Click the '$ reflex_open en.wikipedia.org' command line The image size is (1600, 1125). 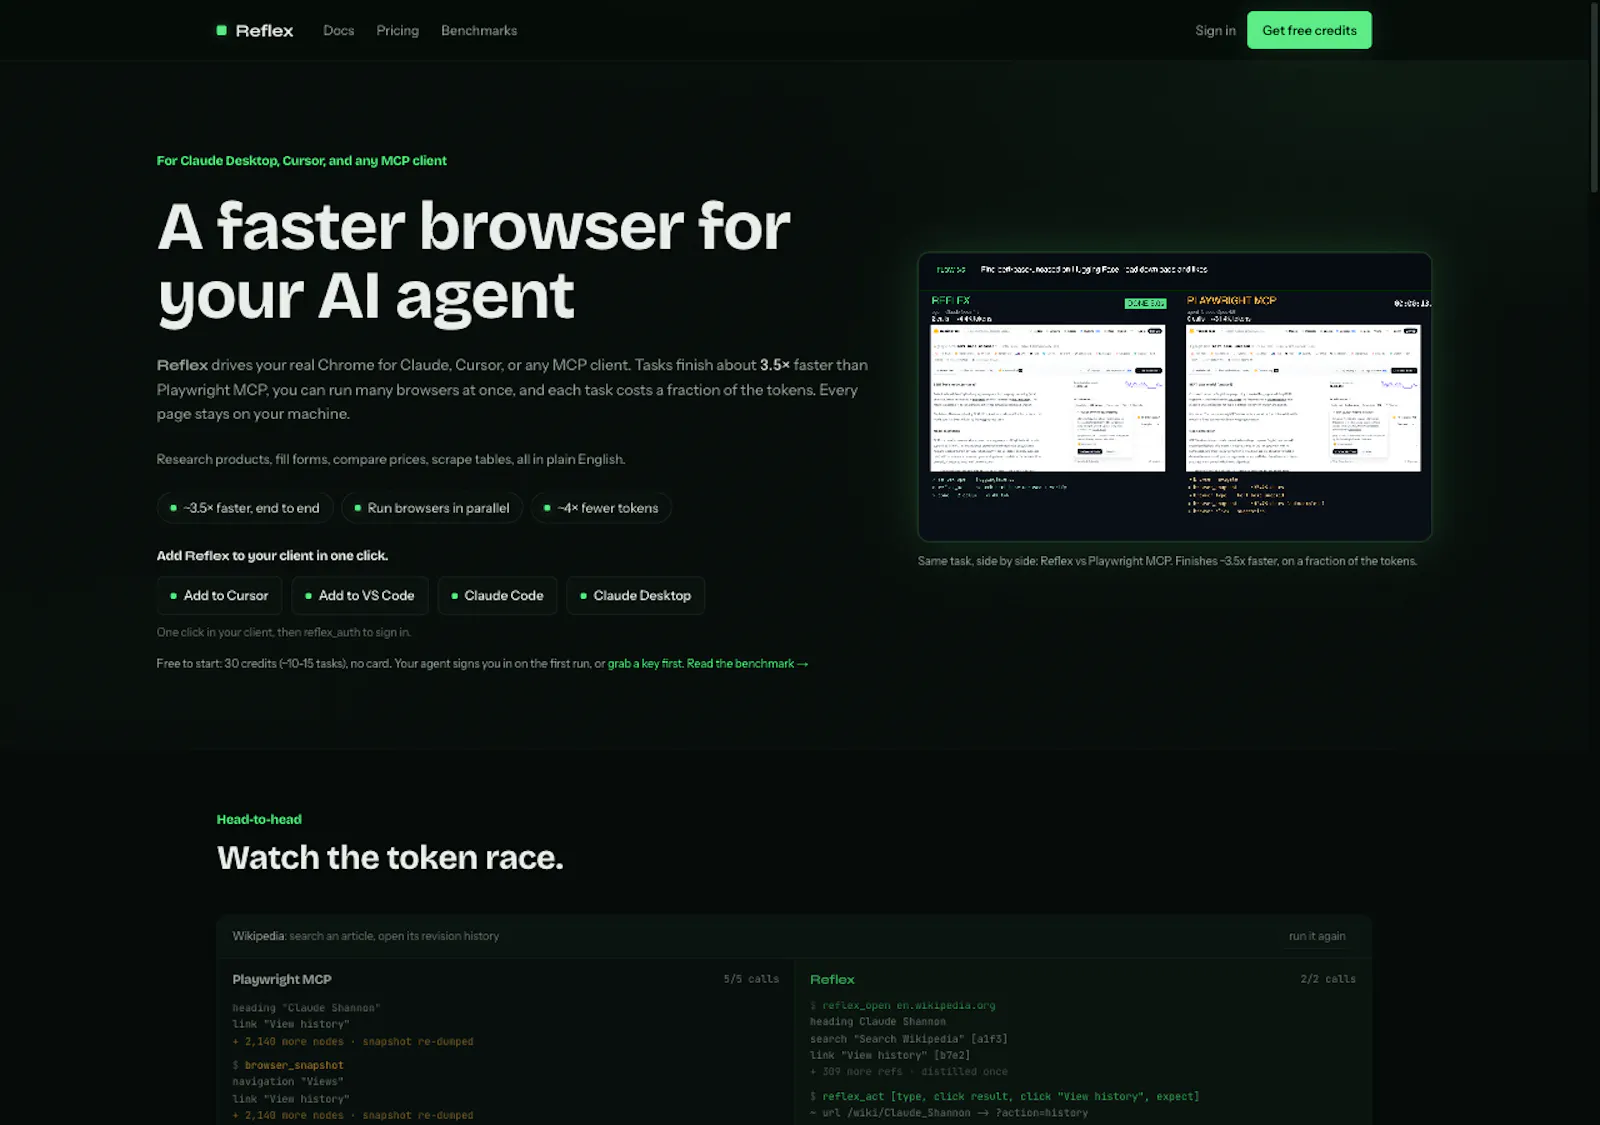[903, 1006]
